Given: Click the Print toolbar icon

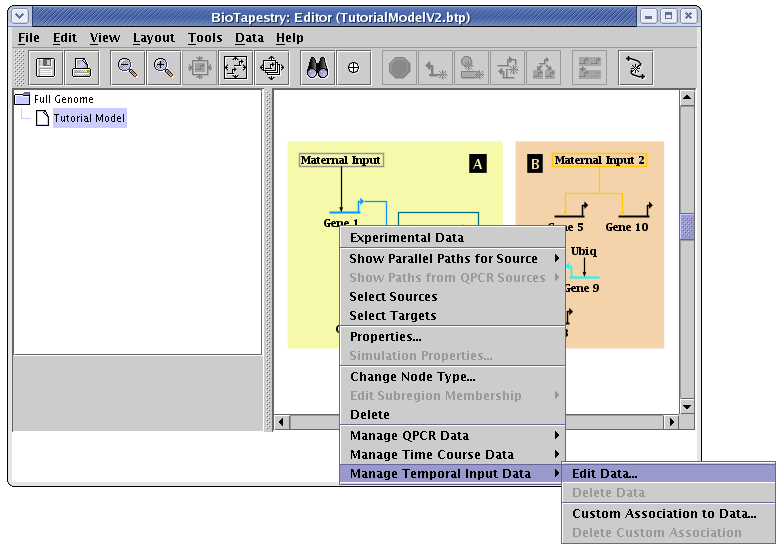Looking at the screenshot, I should [x=81, y=68].
